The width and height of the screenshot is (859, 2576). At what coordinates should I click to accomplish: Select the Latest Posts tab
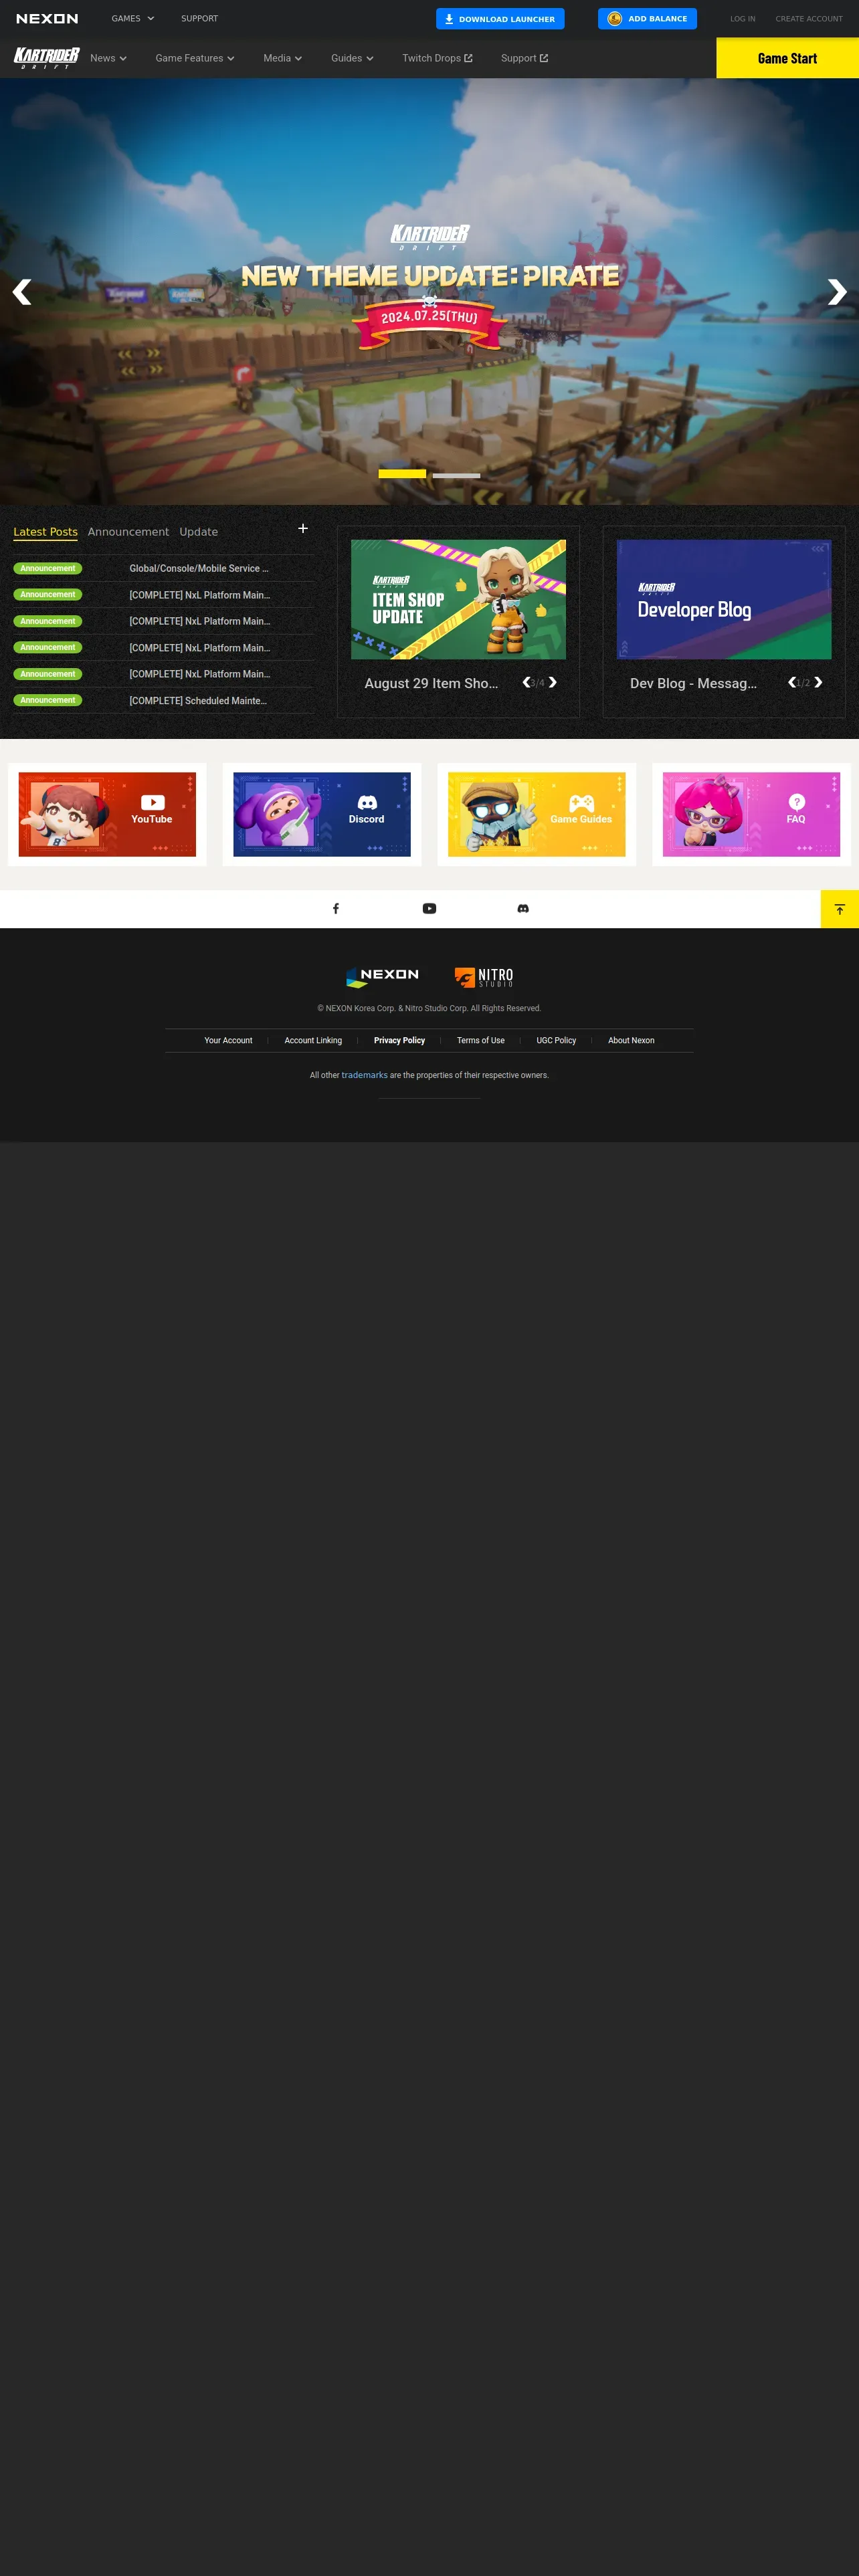45,532
